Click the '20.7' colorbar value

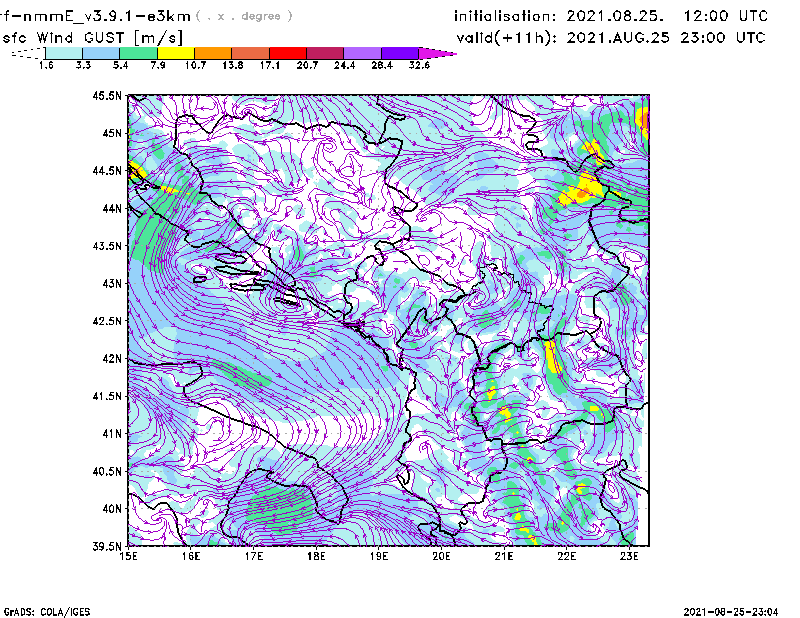307,65
